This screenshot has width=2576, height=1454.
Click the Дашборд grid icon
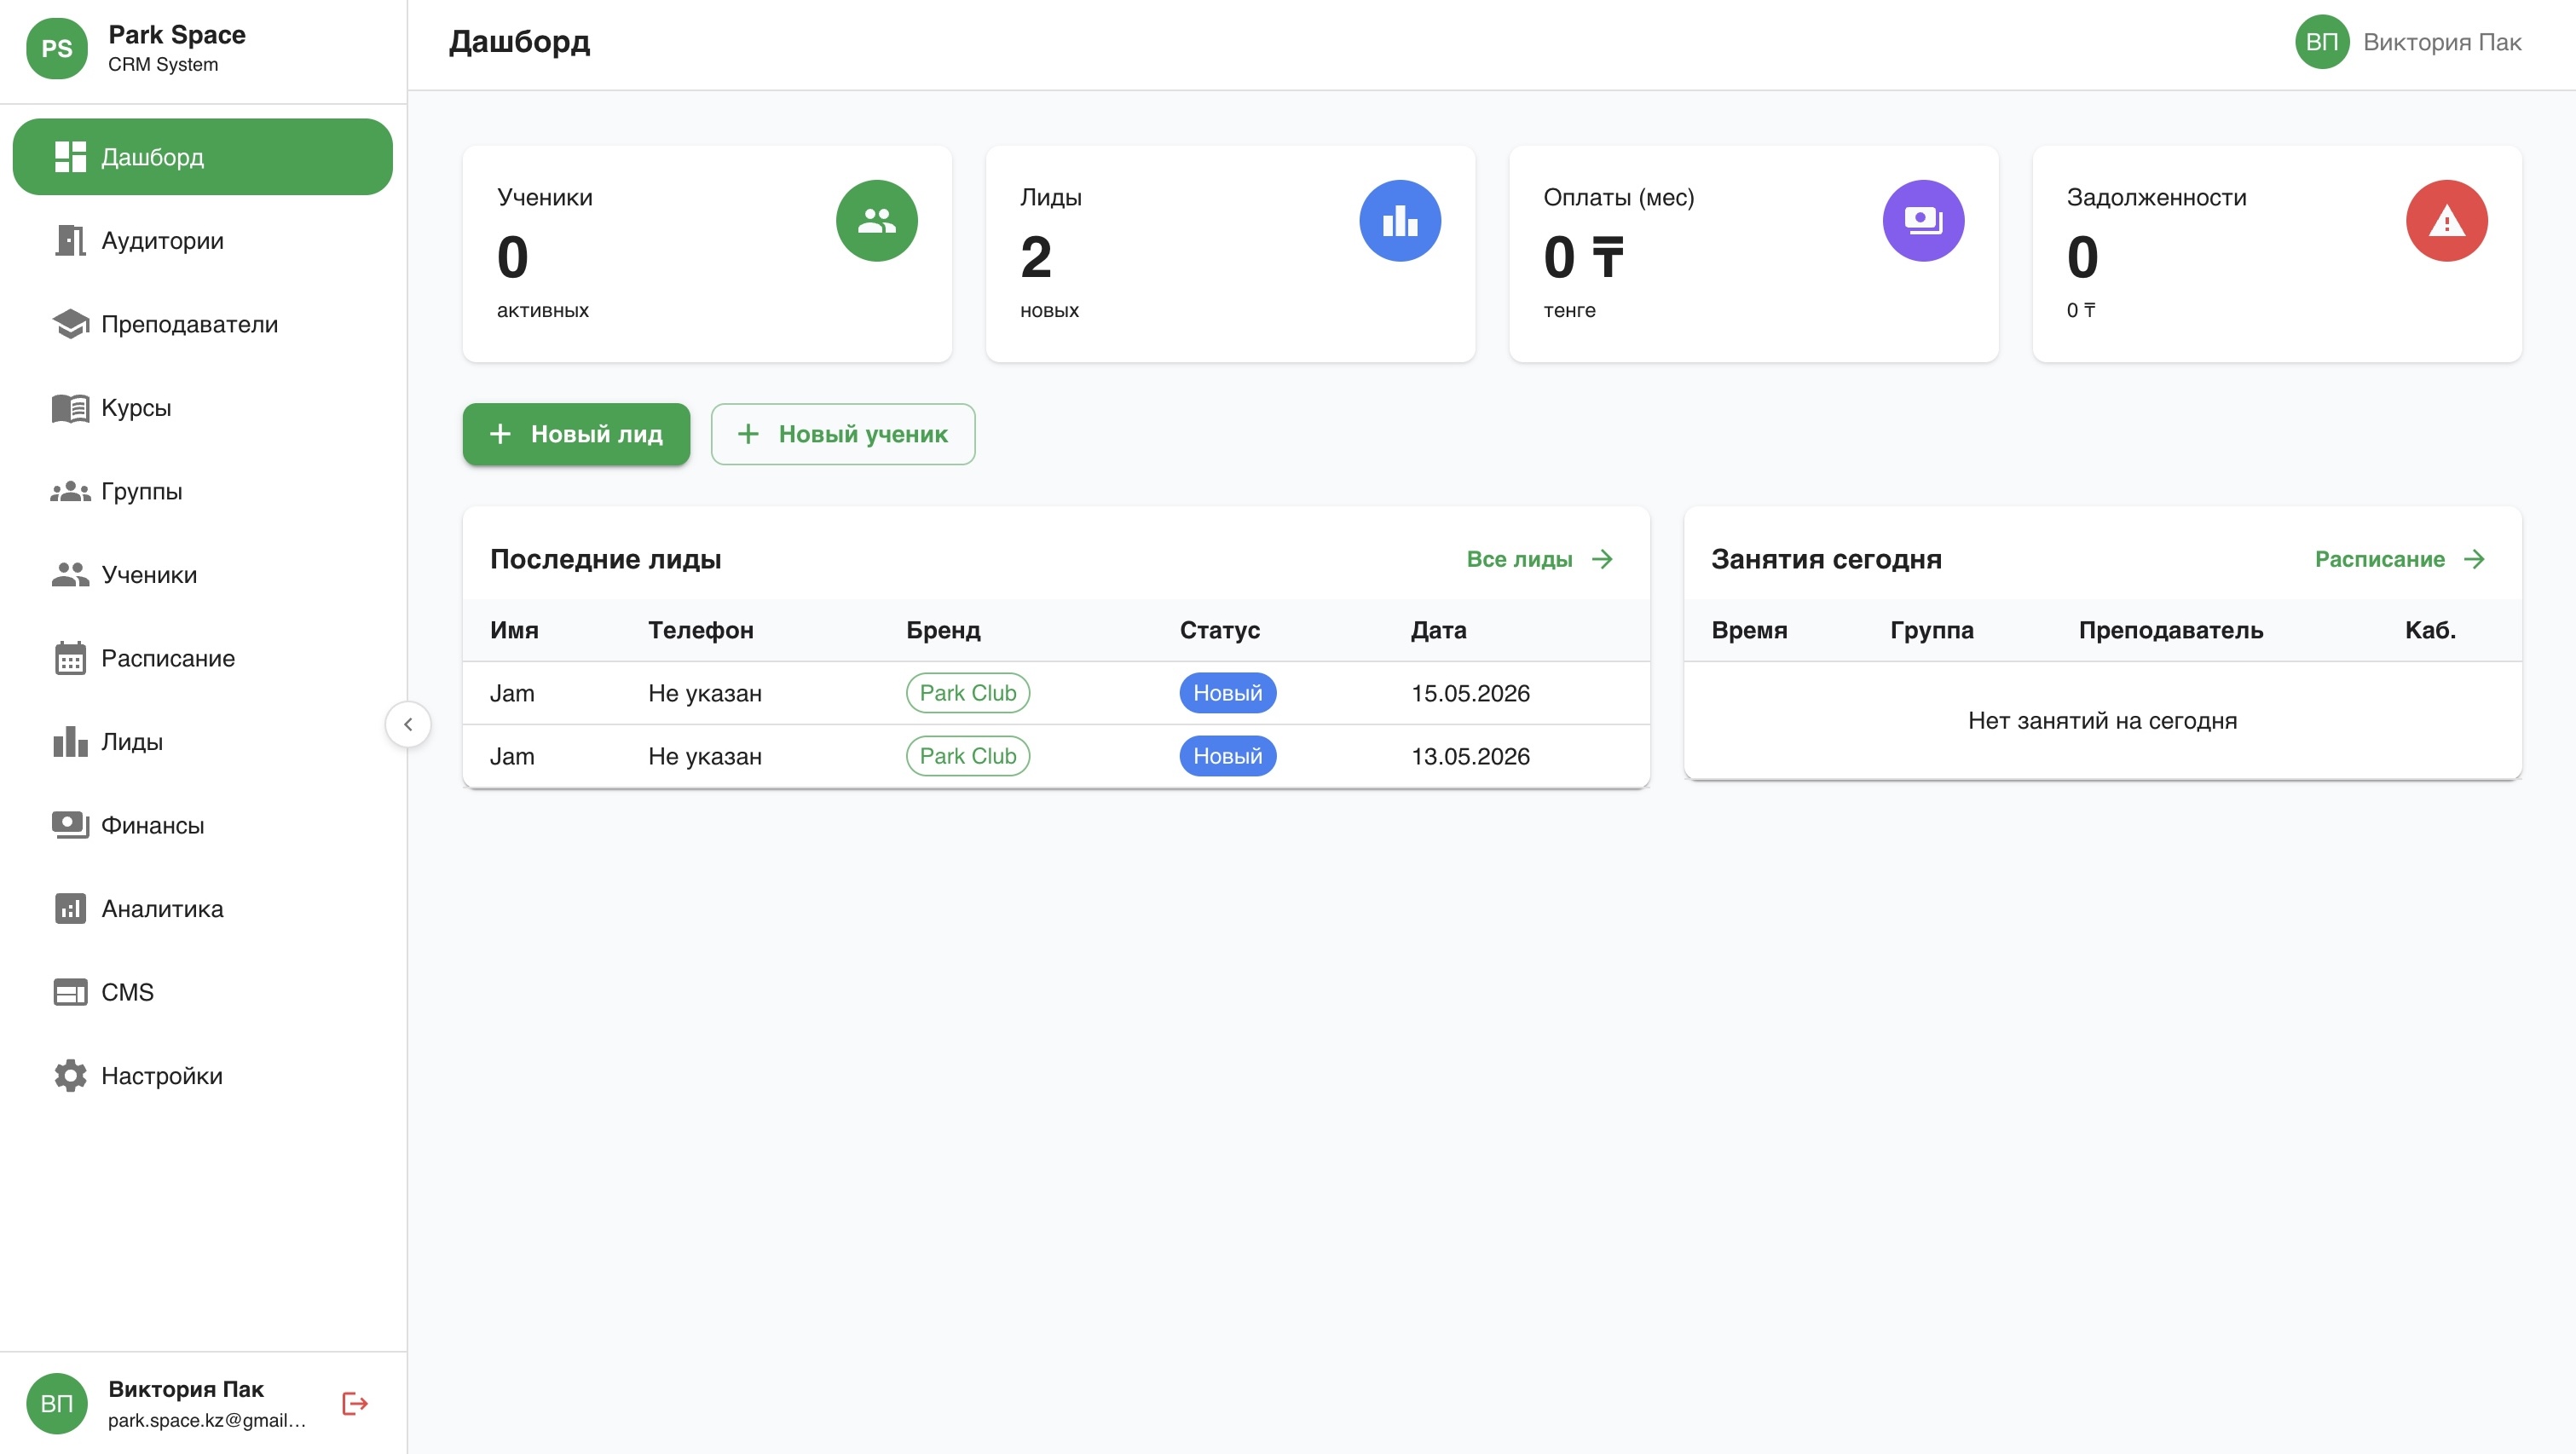point(70,157)
